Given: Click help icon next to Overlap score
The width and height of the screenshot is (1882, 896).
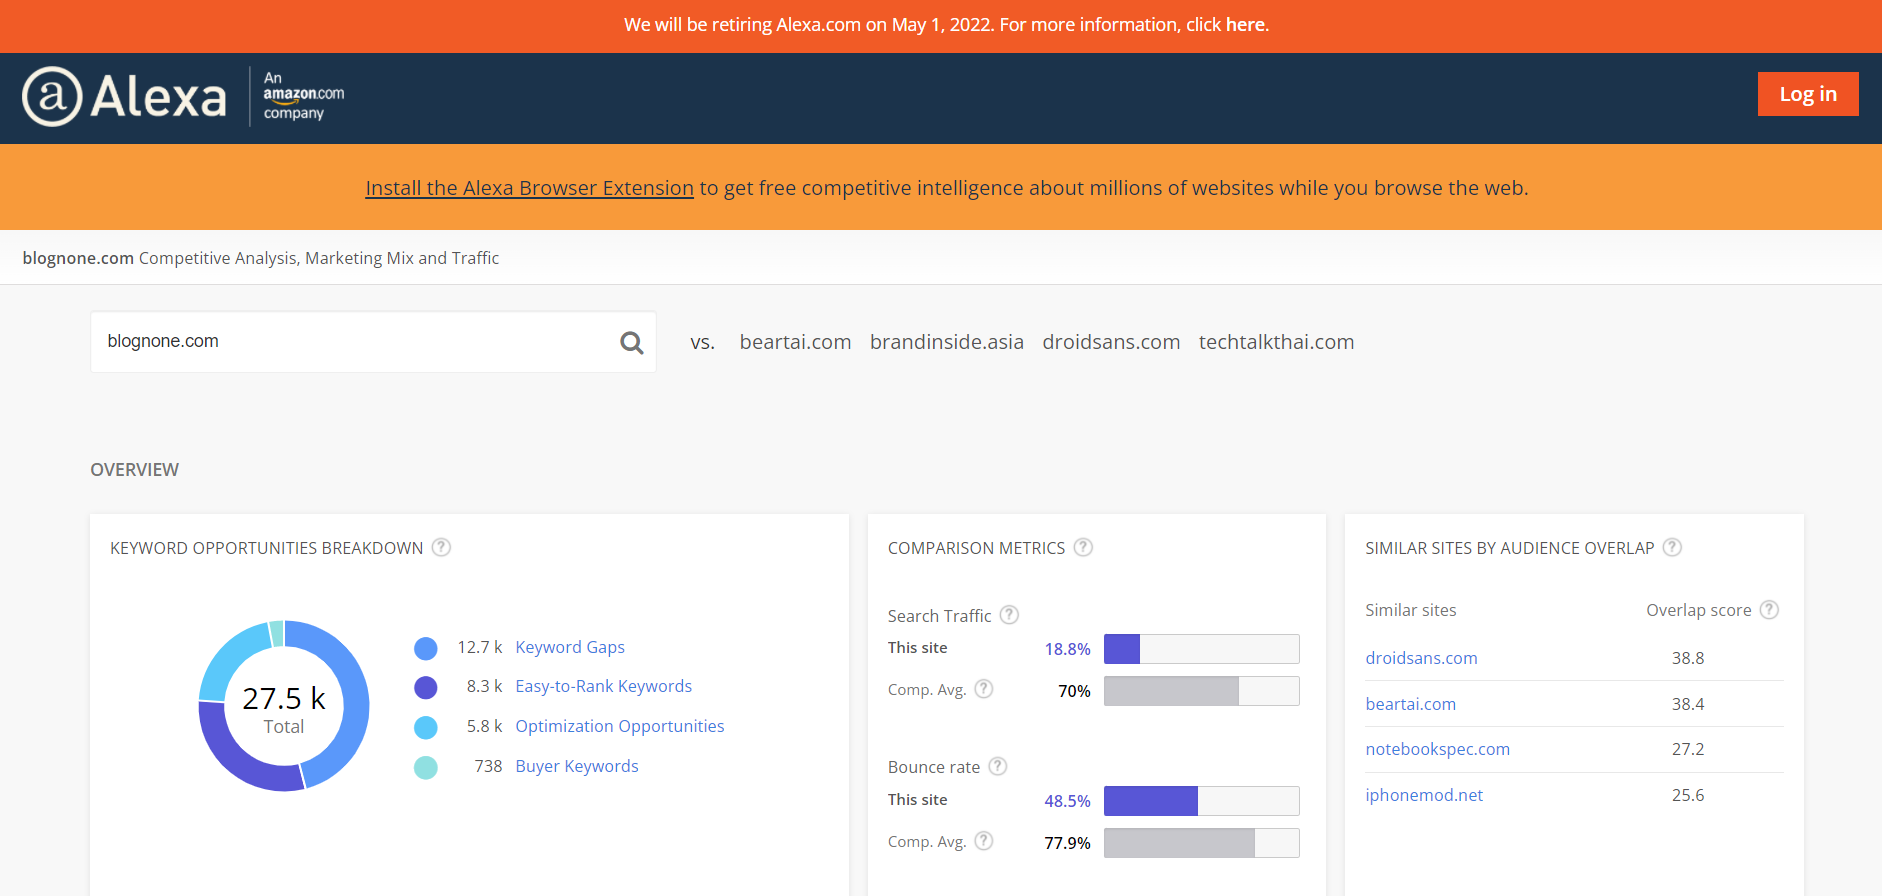Looking at the screenshot, I should click(1769, 609).
